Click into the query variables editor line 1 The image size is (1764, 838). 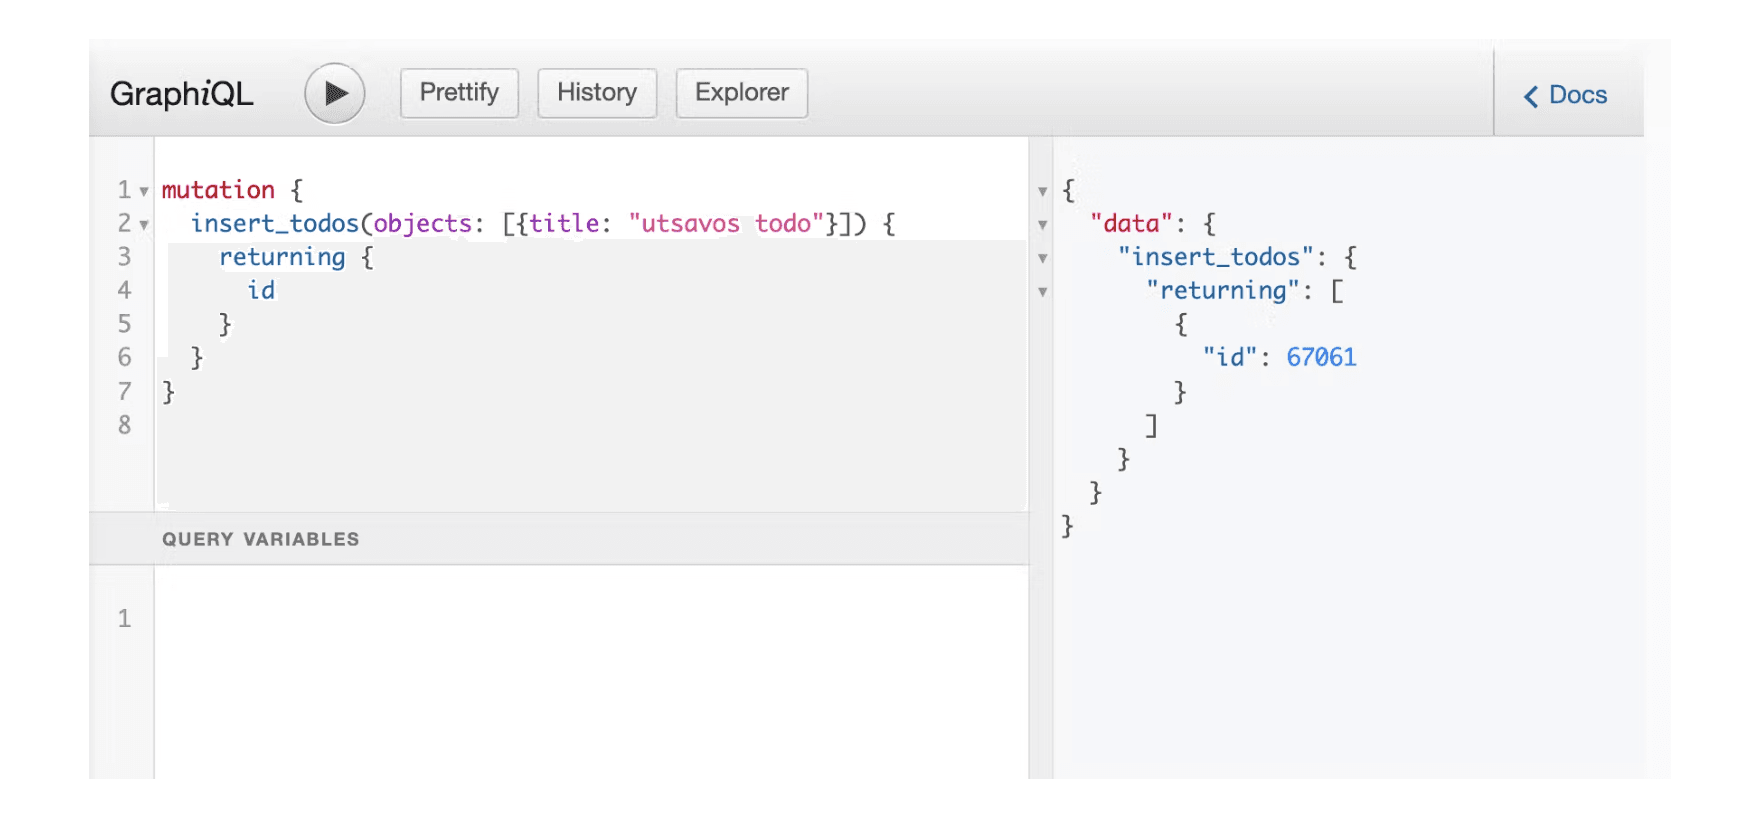pos(590,618)
